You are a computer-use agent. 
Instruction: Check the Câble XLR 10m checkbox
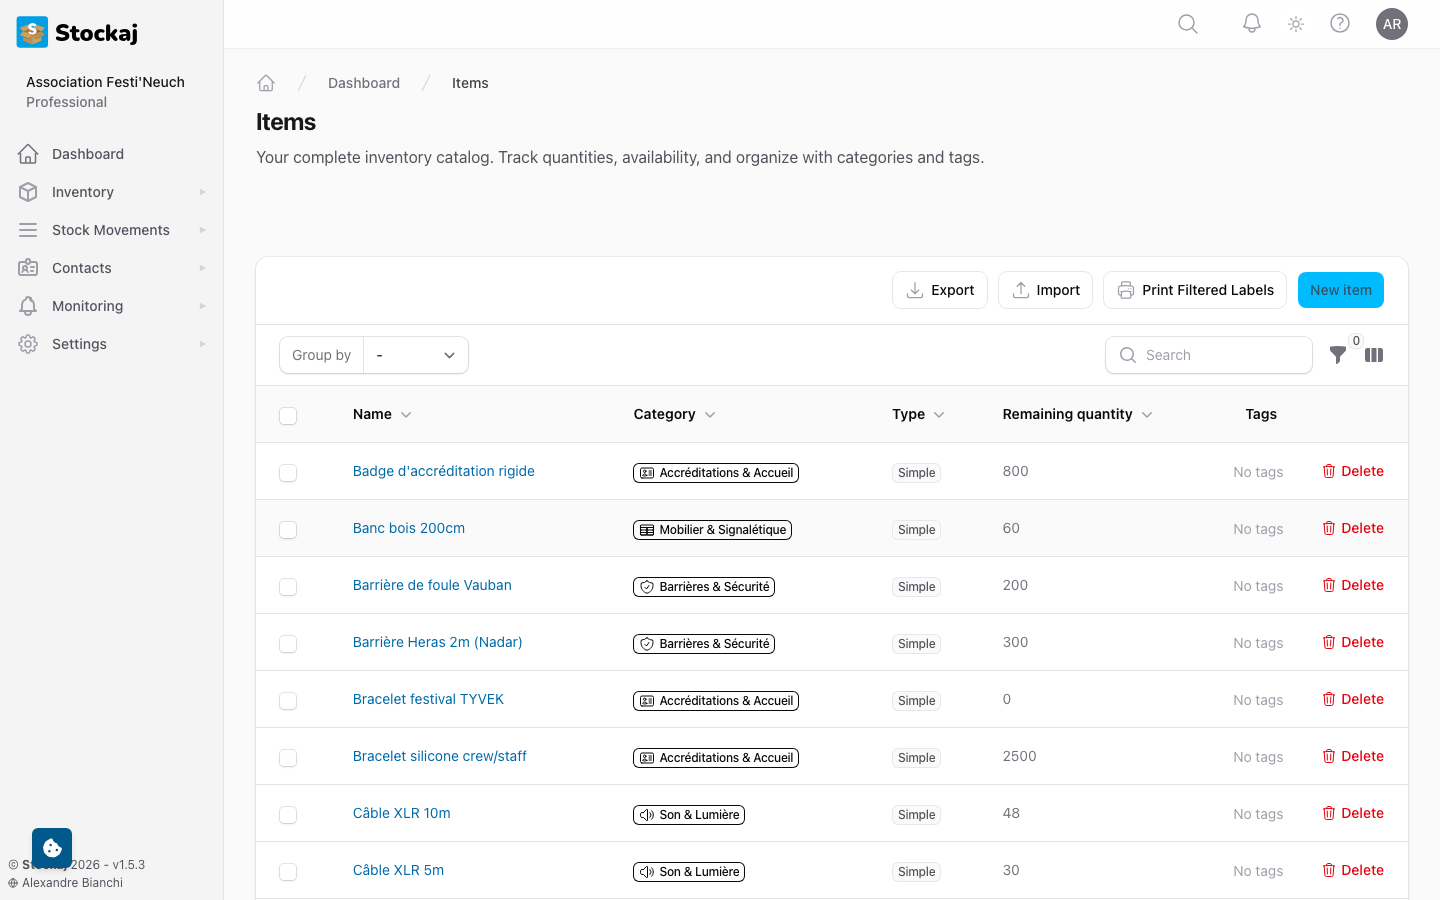(x=288, y=815)
